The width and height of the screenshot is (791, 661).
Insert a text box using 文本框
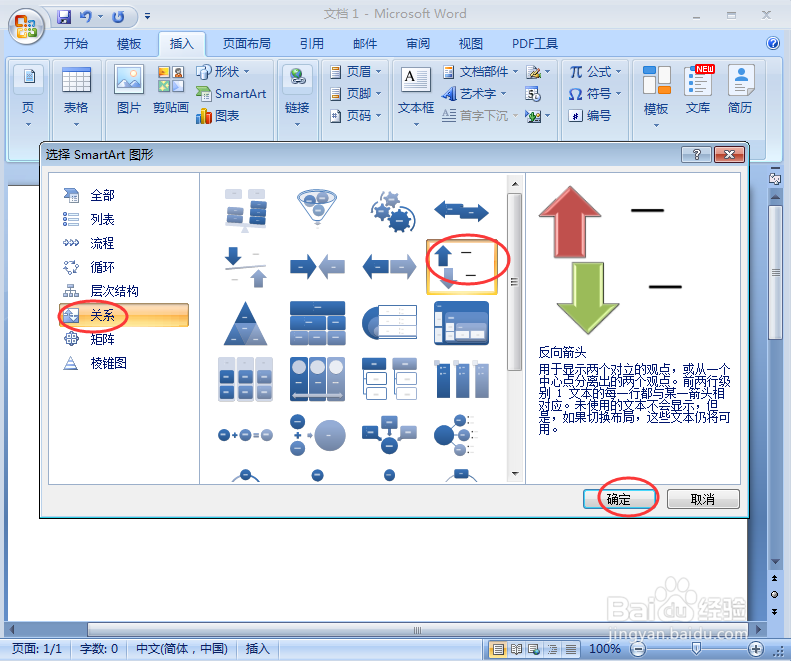coord(416,95)
